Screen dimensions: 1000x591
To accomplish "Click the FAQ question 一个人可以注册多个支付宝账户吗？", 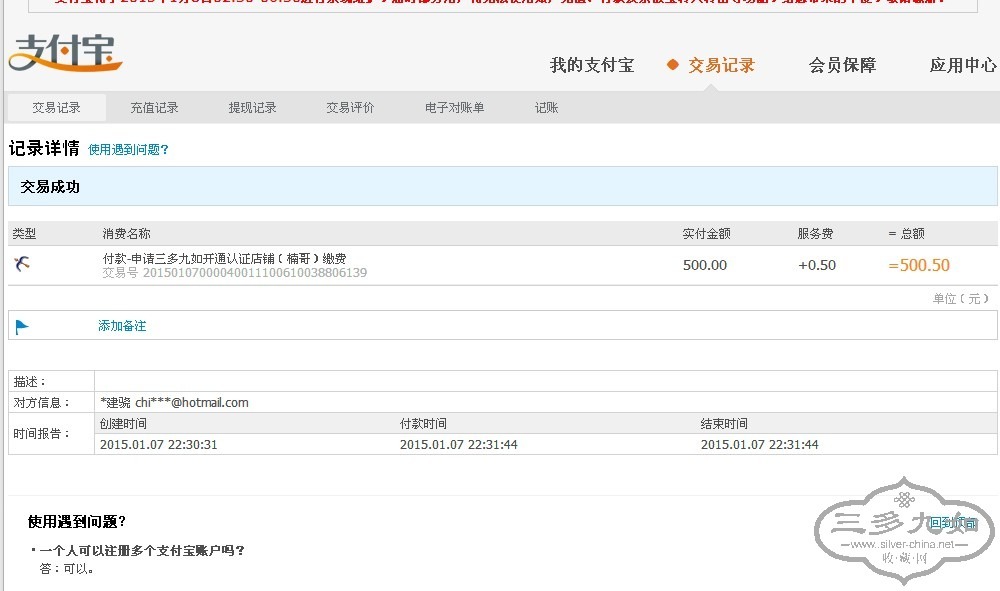I will tap(142, 550).
